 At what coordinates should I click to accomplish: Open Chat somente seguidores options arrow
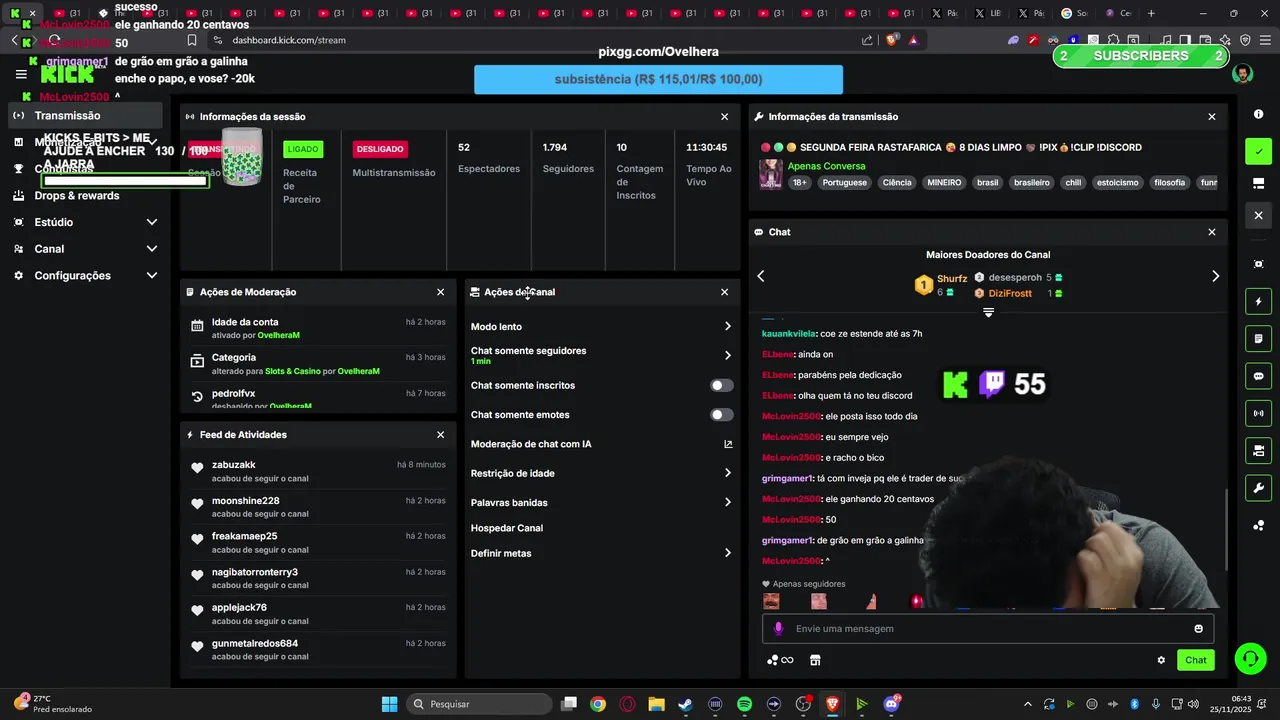(x=728, y=355)
